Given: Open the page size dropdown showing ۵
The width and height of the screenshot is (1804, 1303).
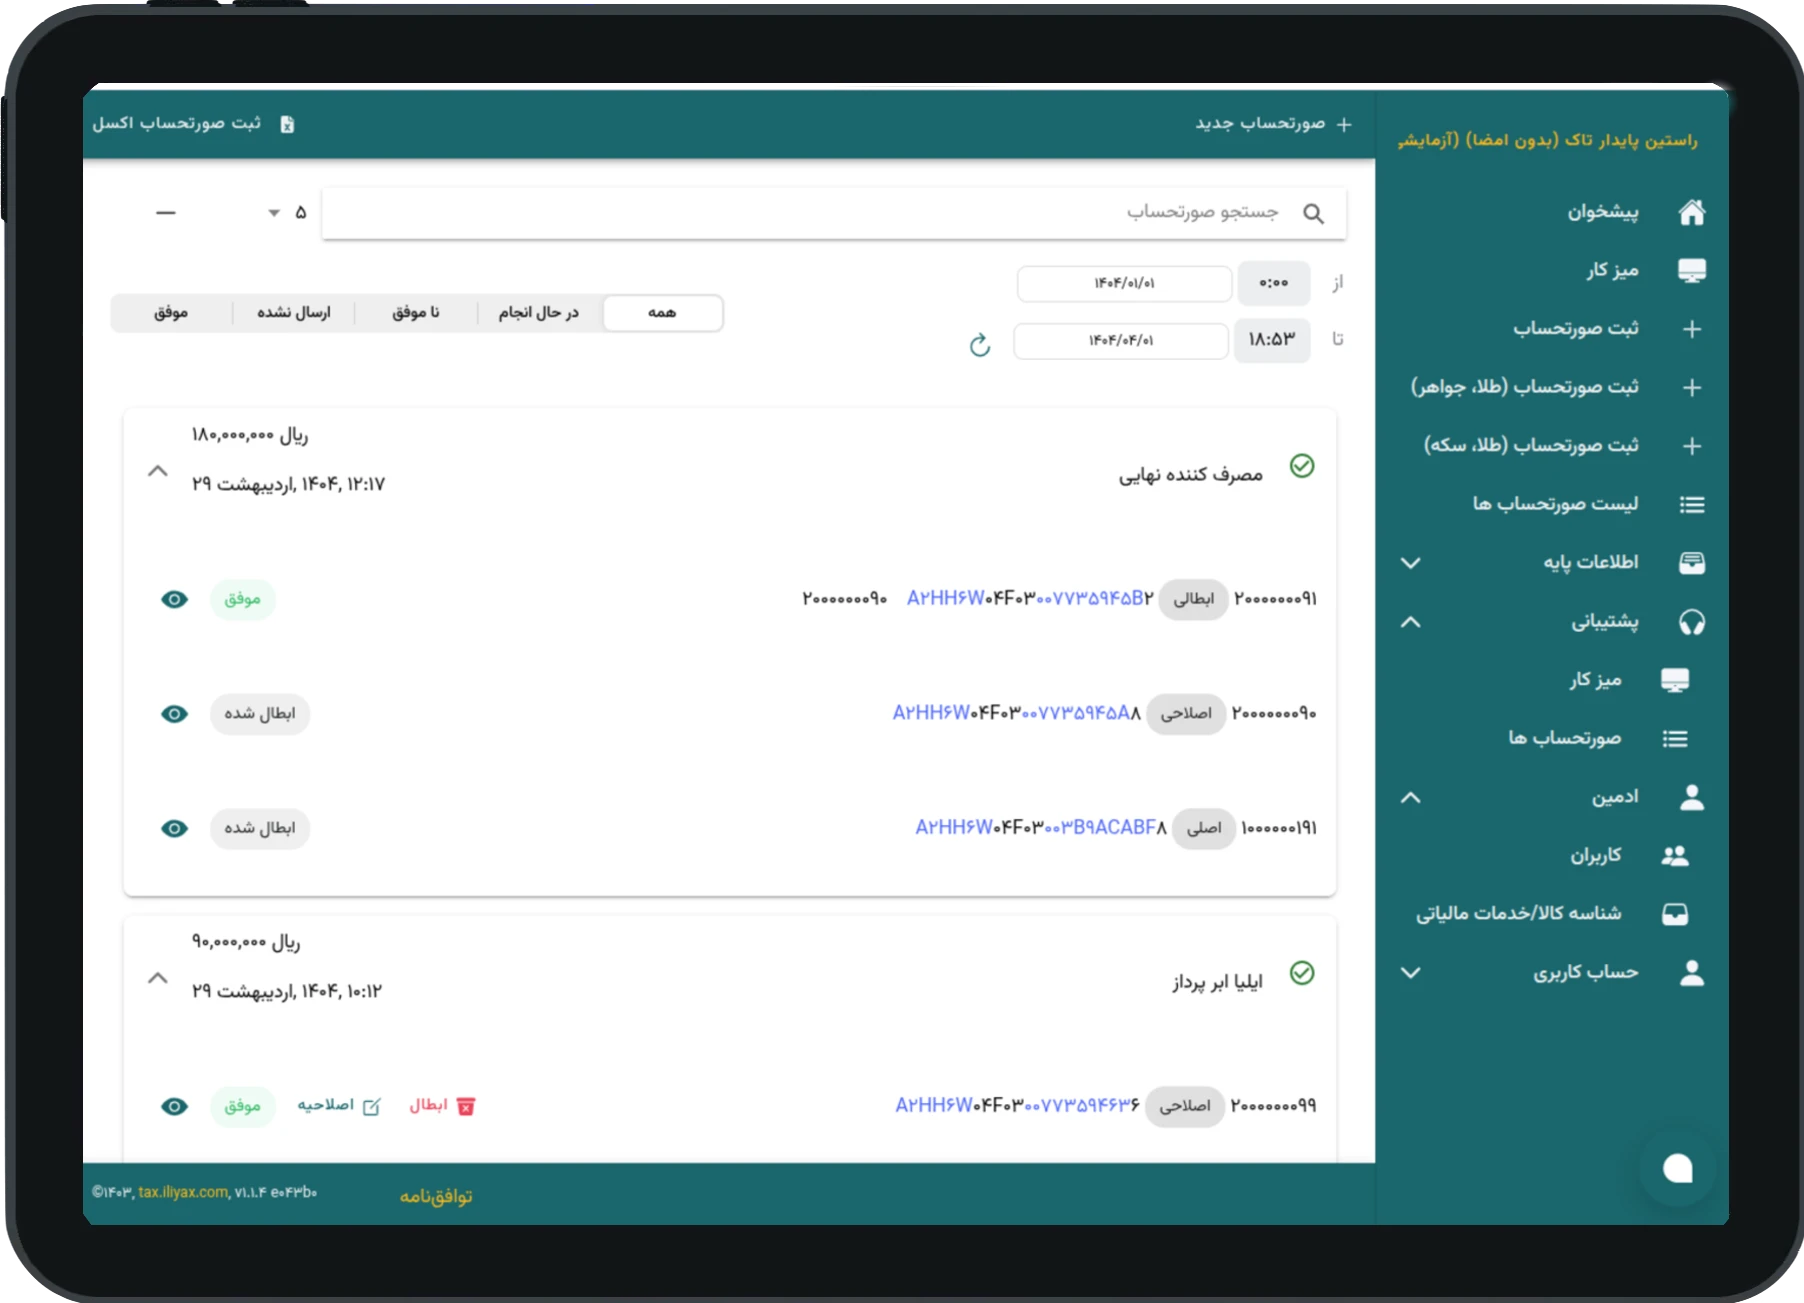Looking at the screenshot, I should [286, 213].
